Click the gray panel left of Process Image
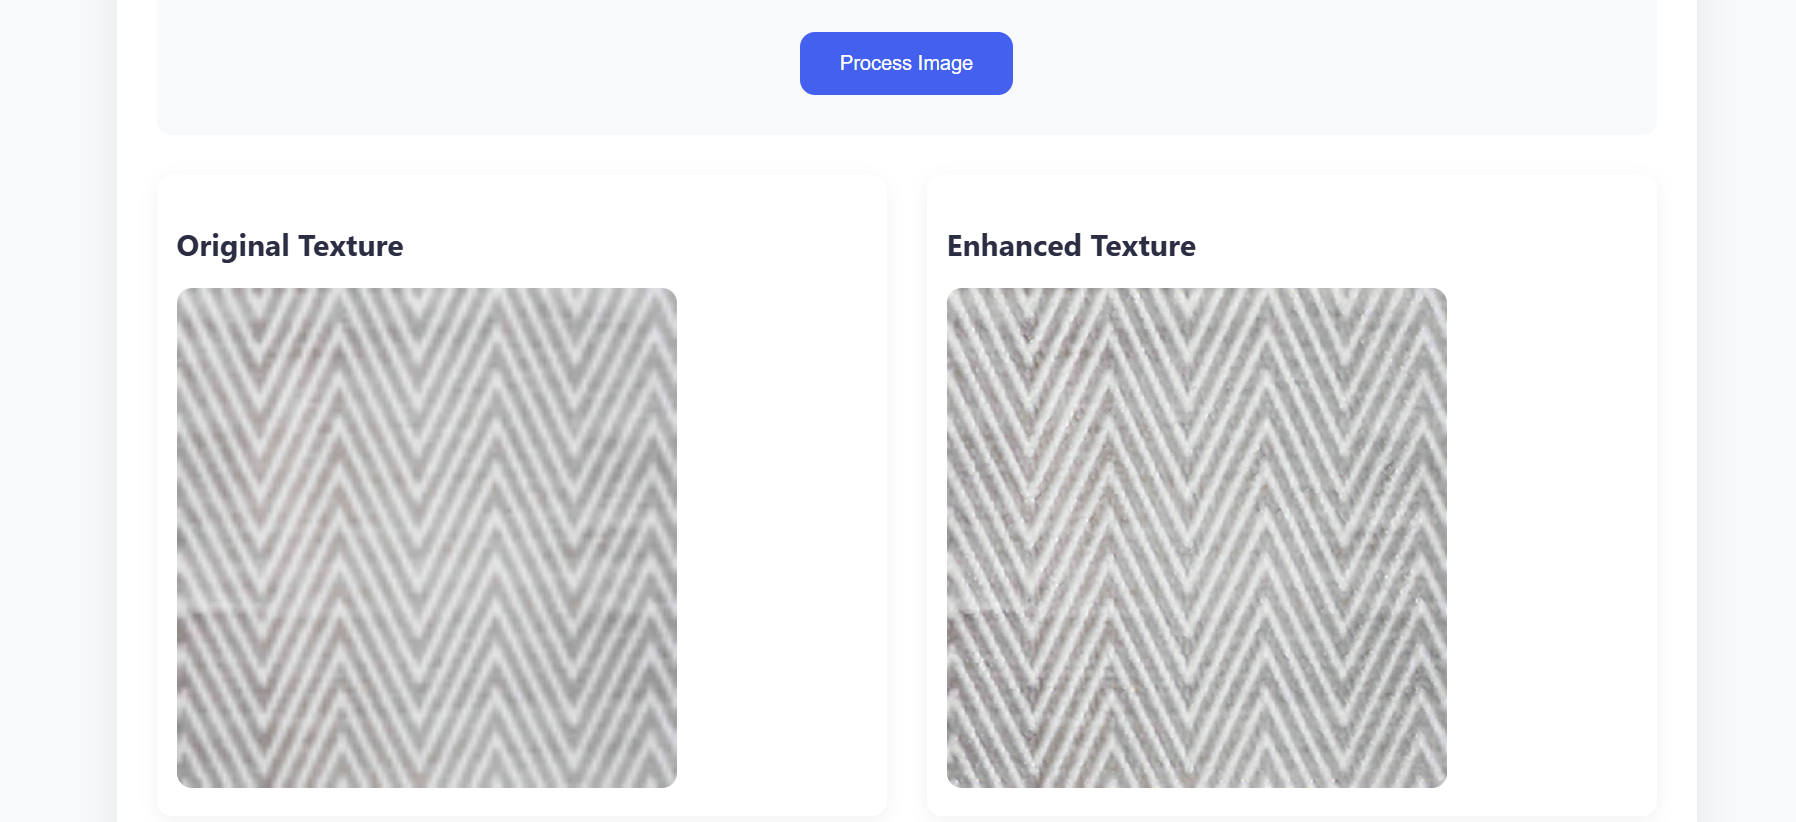1796x822 pixels. pyautogui.click(x=480, y=66)
